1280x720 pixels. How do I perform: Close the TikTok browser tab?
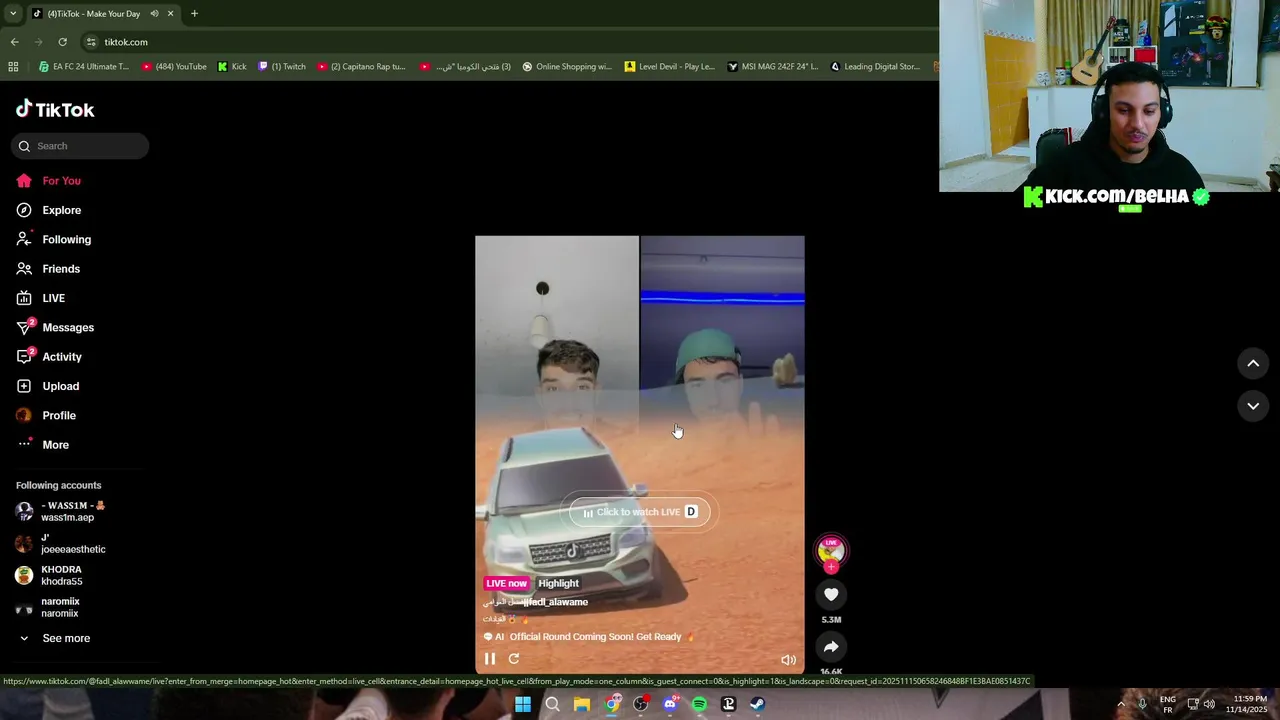pyautogui.click(x=170, y=13)
